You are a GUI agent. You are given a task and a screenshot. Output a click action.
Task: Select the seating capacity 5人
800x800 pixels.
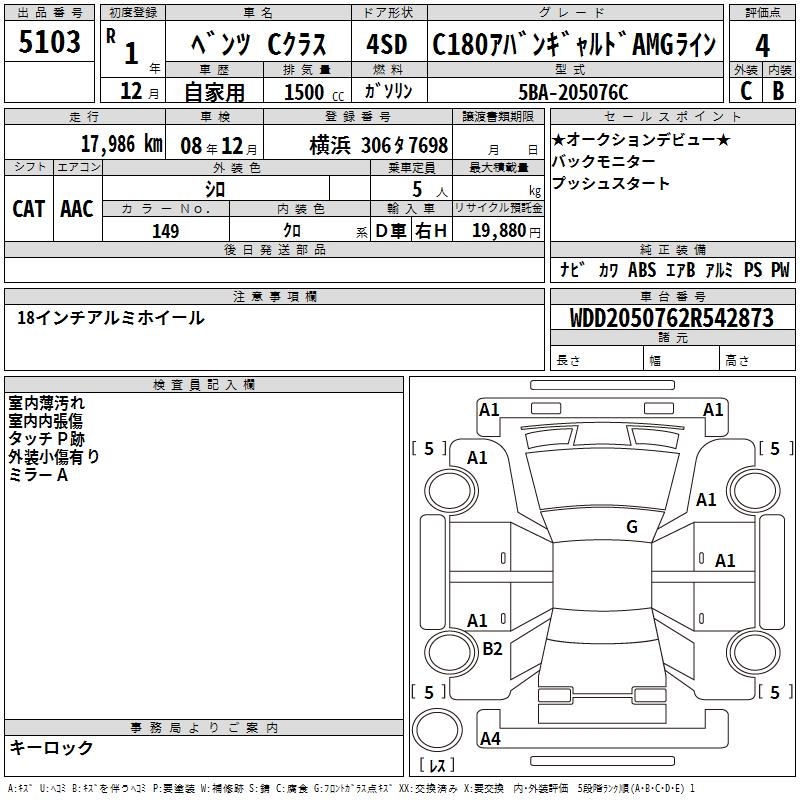(x=430, y=190)
